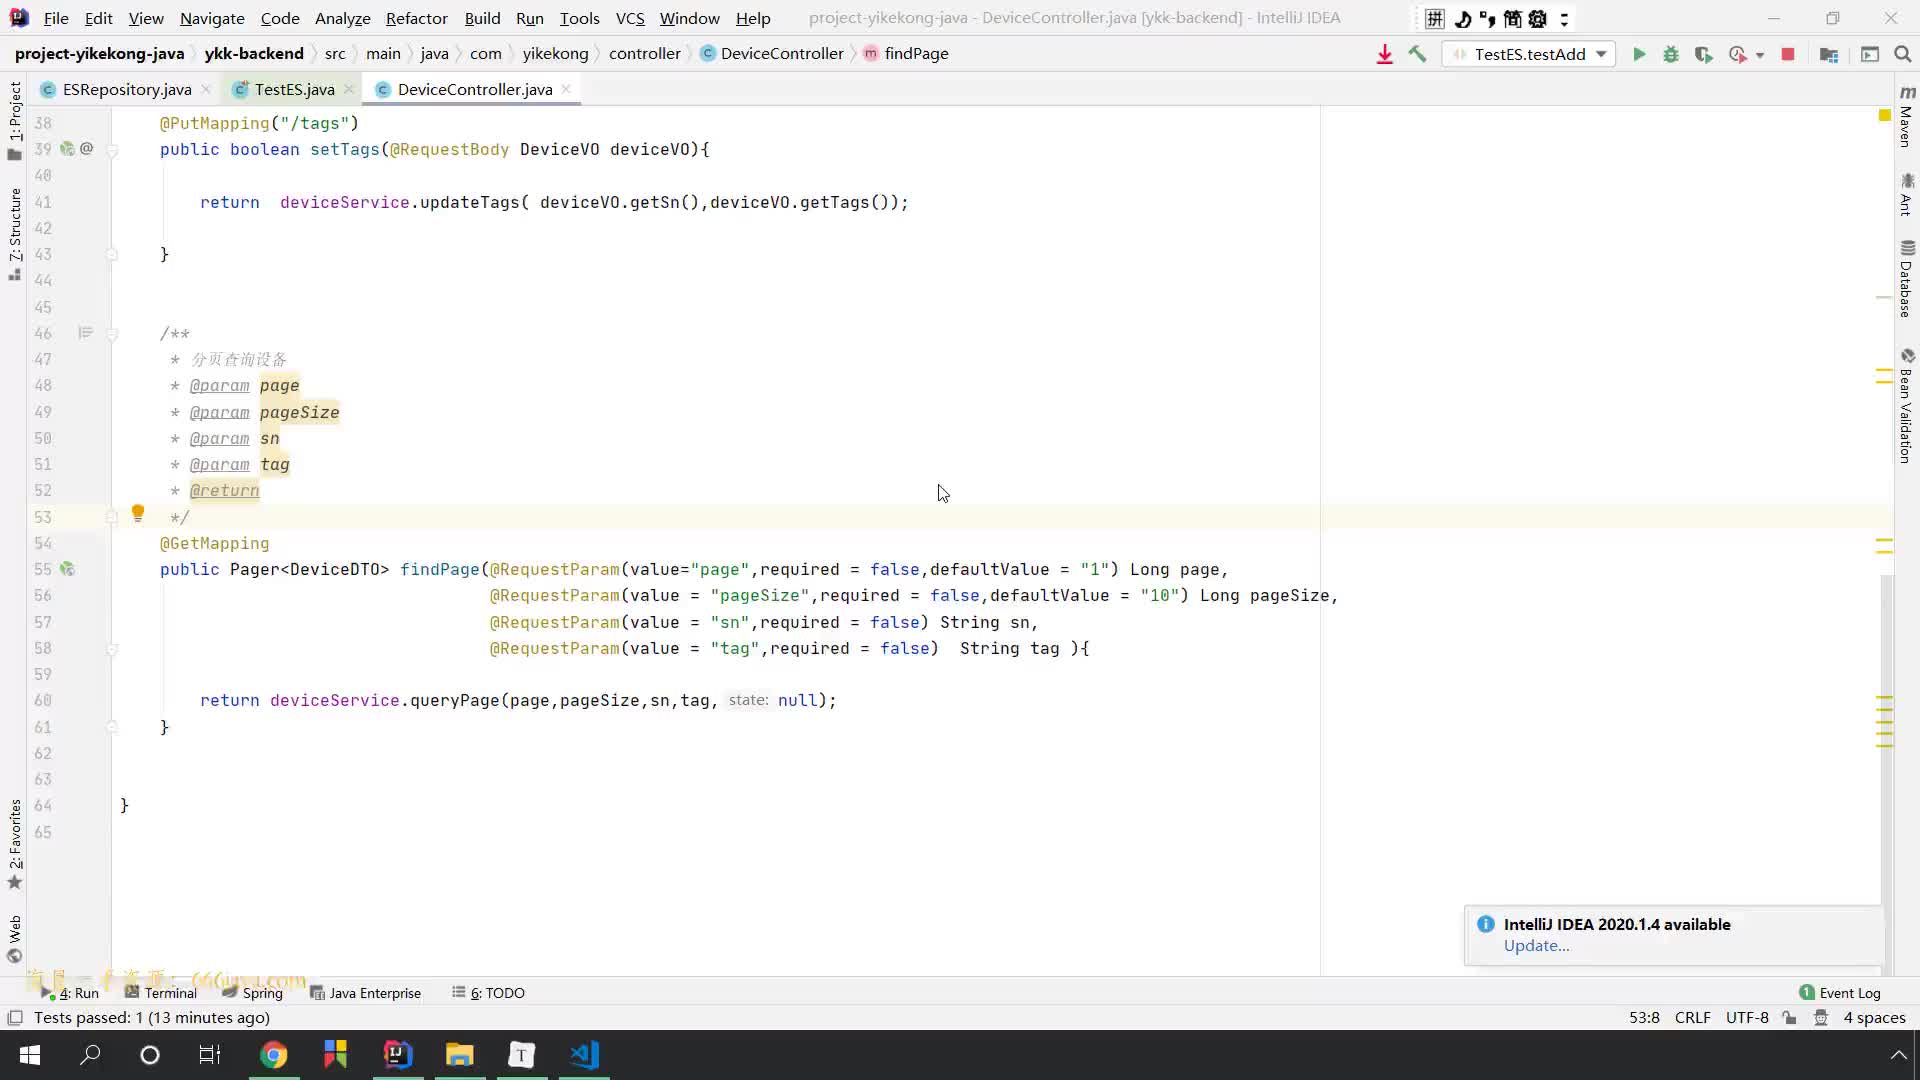Open VS Code from the taskbar
The height and width of the screenshot is (1080, 1920).
[x=584, y=1055]
